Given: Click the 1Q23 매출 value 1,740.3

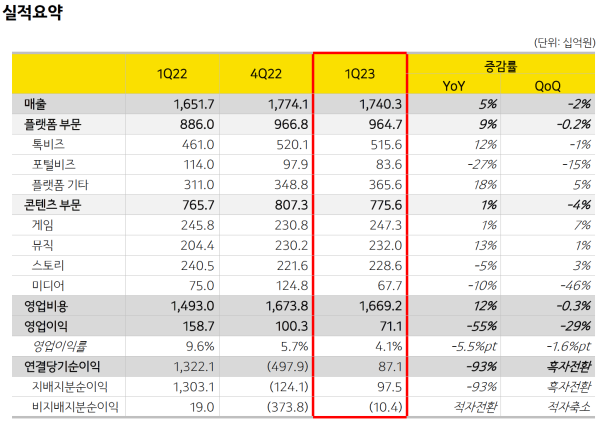Looking at the screenshot, I should pyautogui.click(x=380, y=104).
